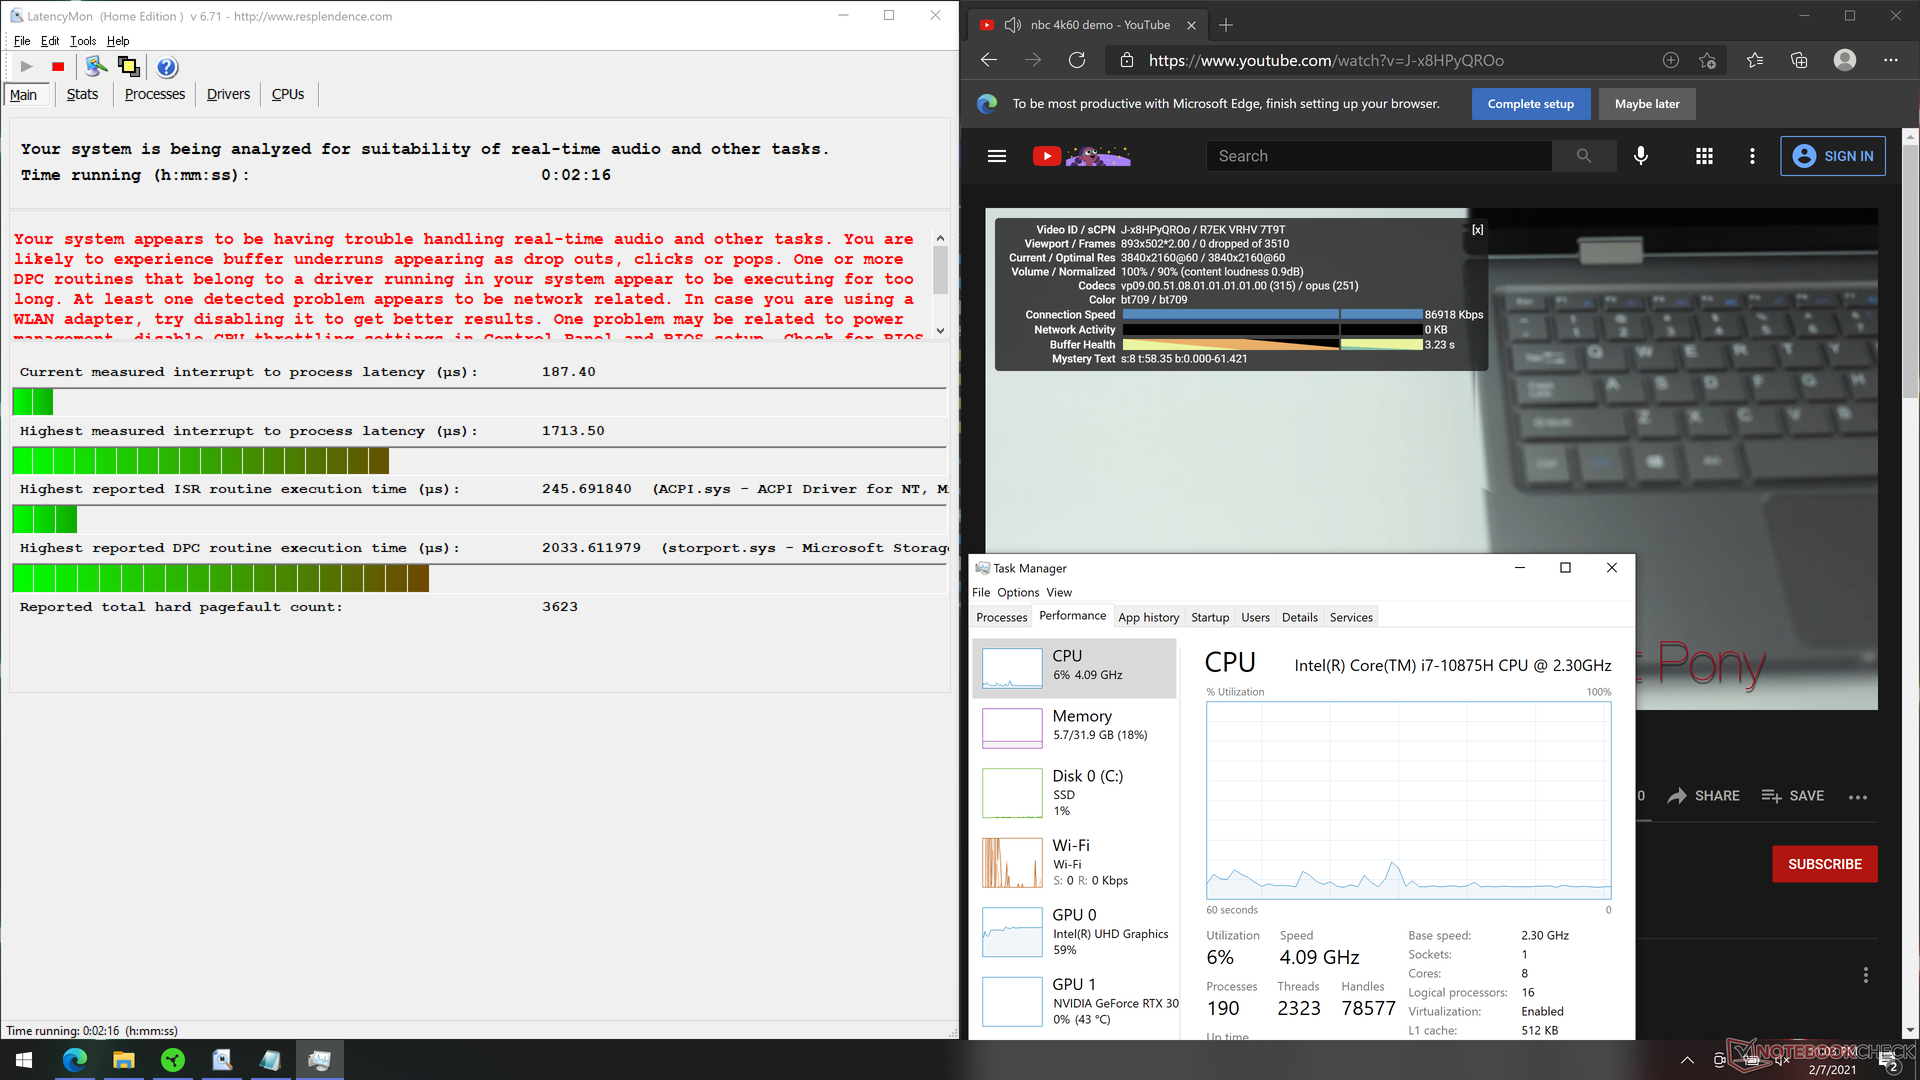Click the site lock icon in address bar

tap(1127, 60)
